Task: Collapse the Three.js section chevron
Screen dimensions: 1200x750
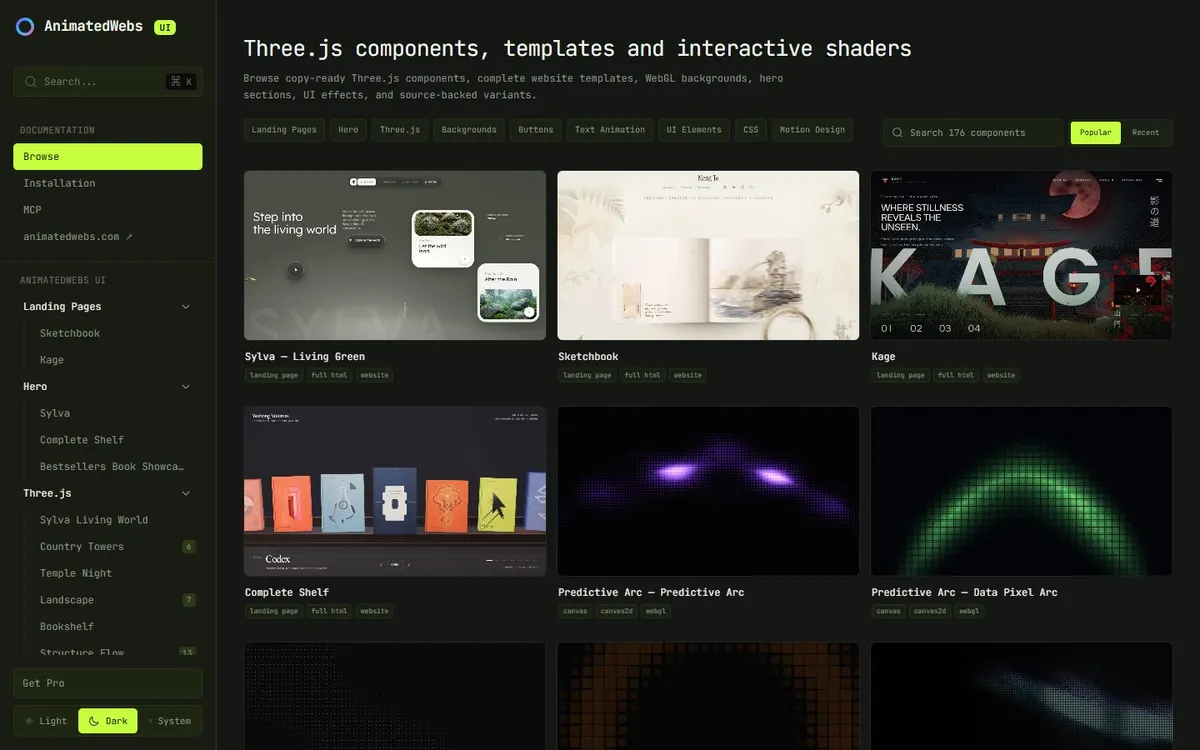Action: [185, 494]
